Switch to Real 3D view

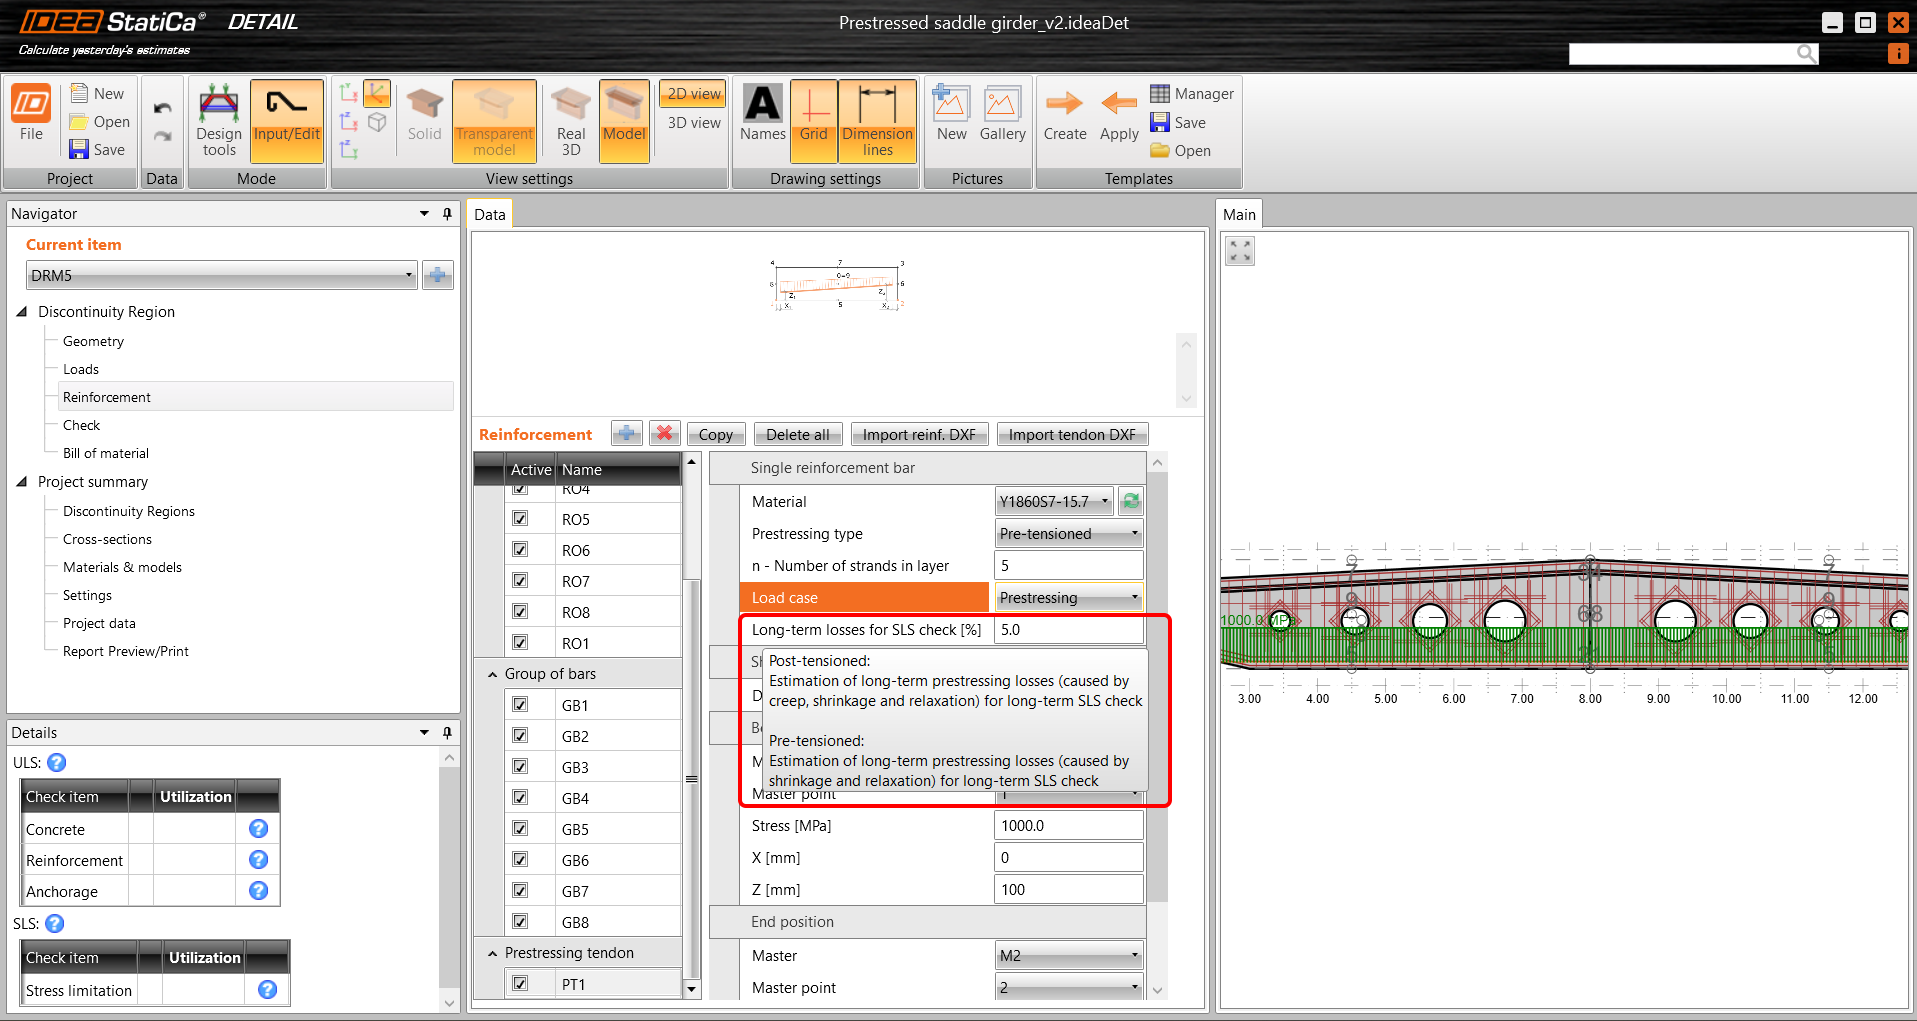click(x=570, y=121)
